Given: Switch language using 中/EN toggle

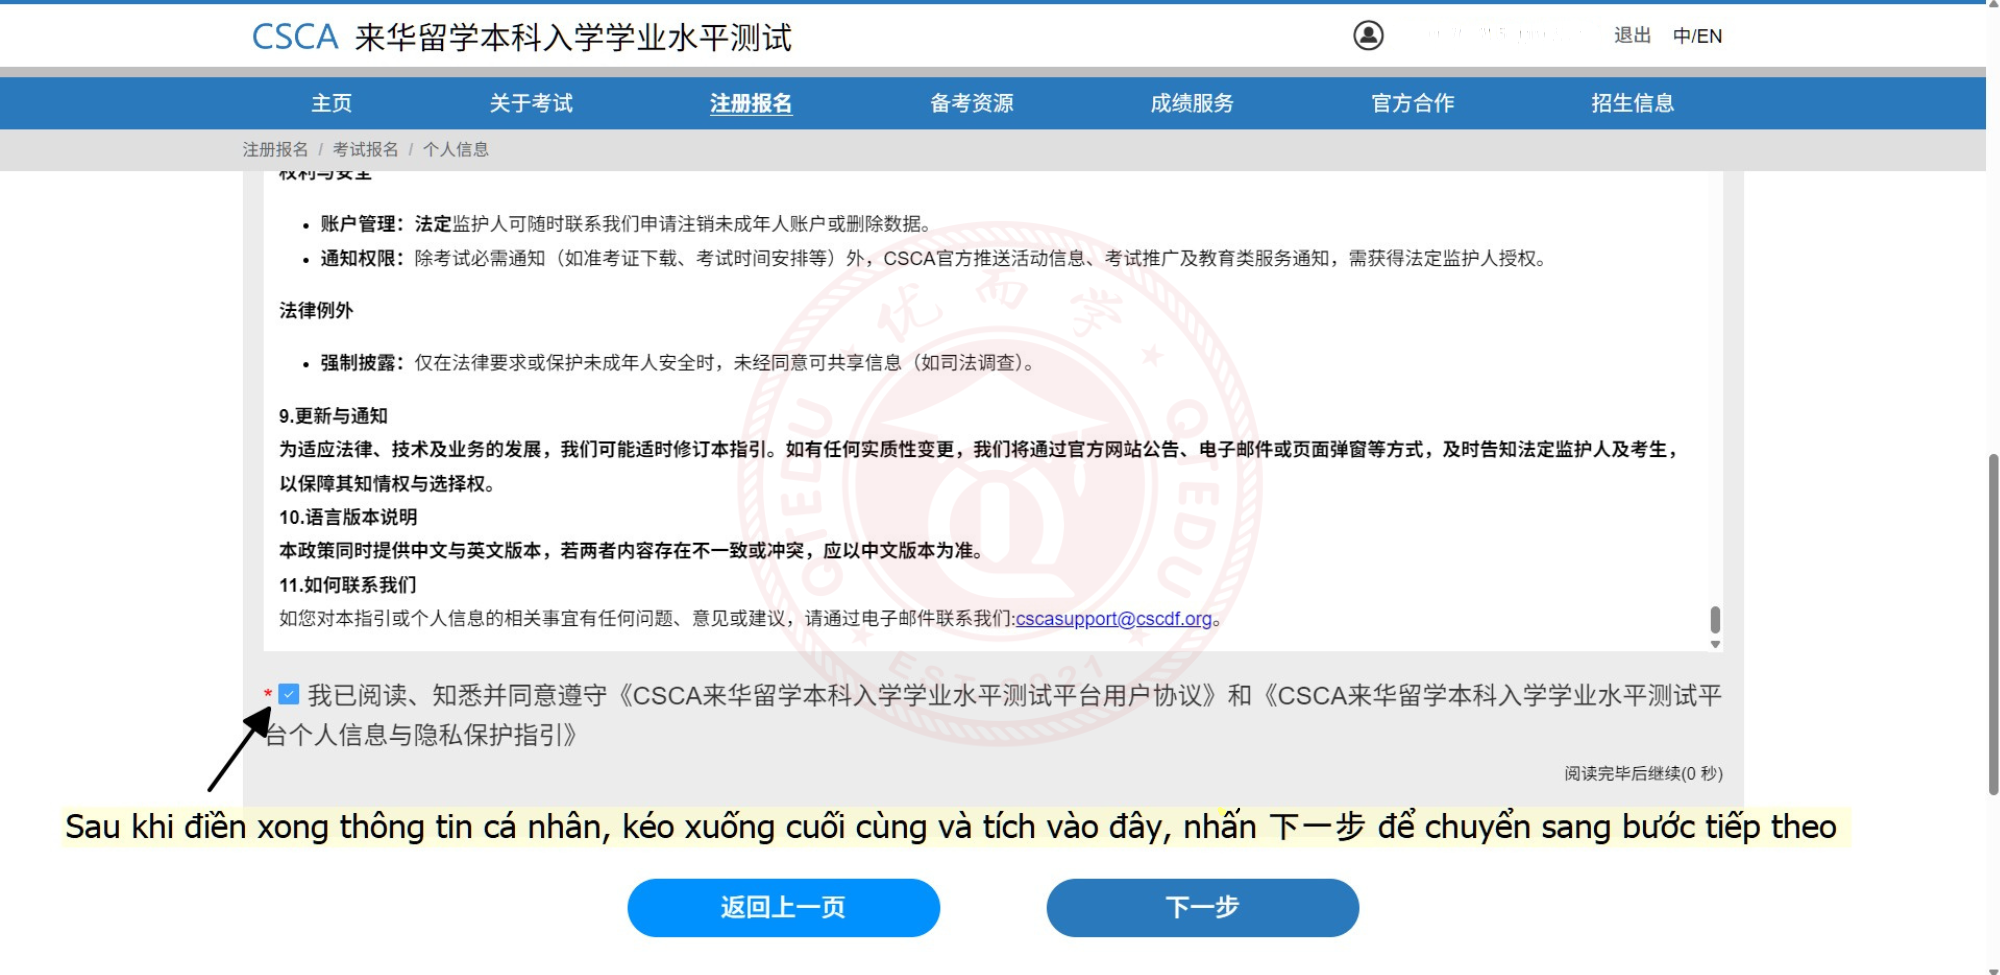Looking at the screenshot, I should (1697, 36).
